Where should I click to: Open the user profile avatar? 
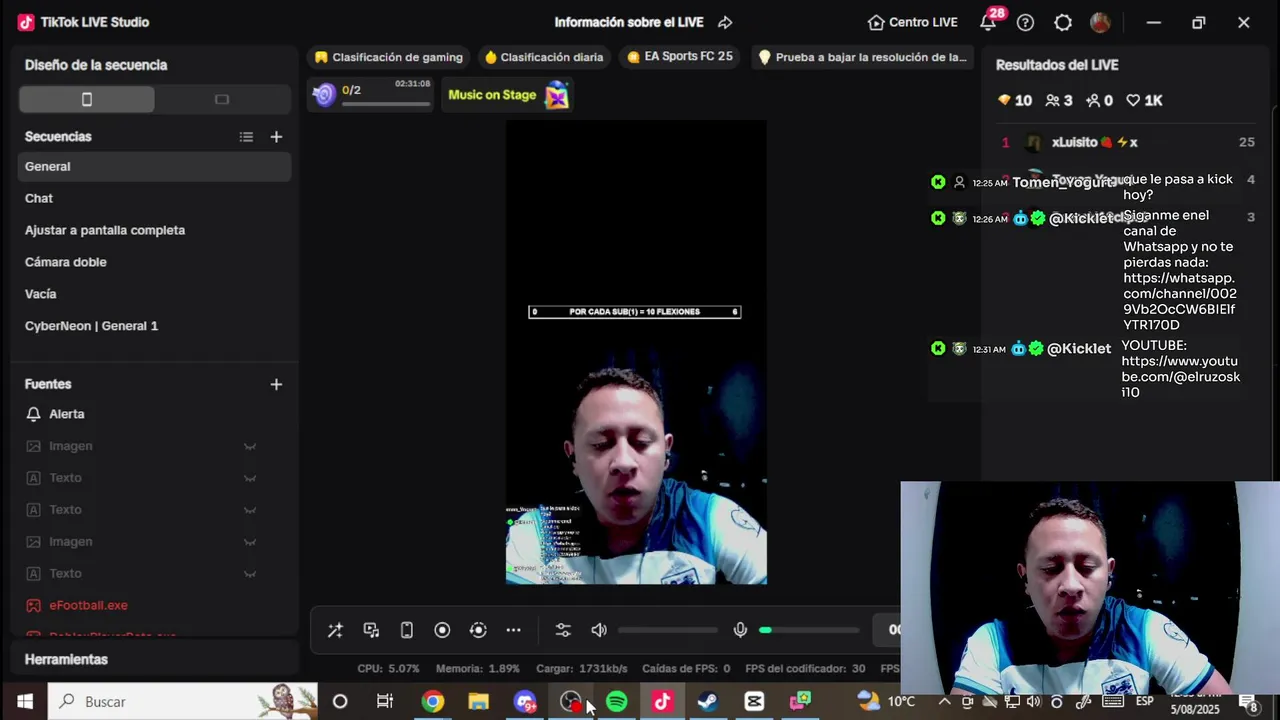pos(1100,22)
